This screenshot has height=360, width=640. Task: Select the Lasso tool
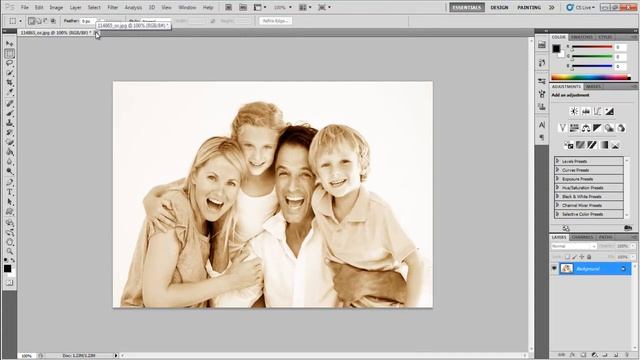point(9,63)
